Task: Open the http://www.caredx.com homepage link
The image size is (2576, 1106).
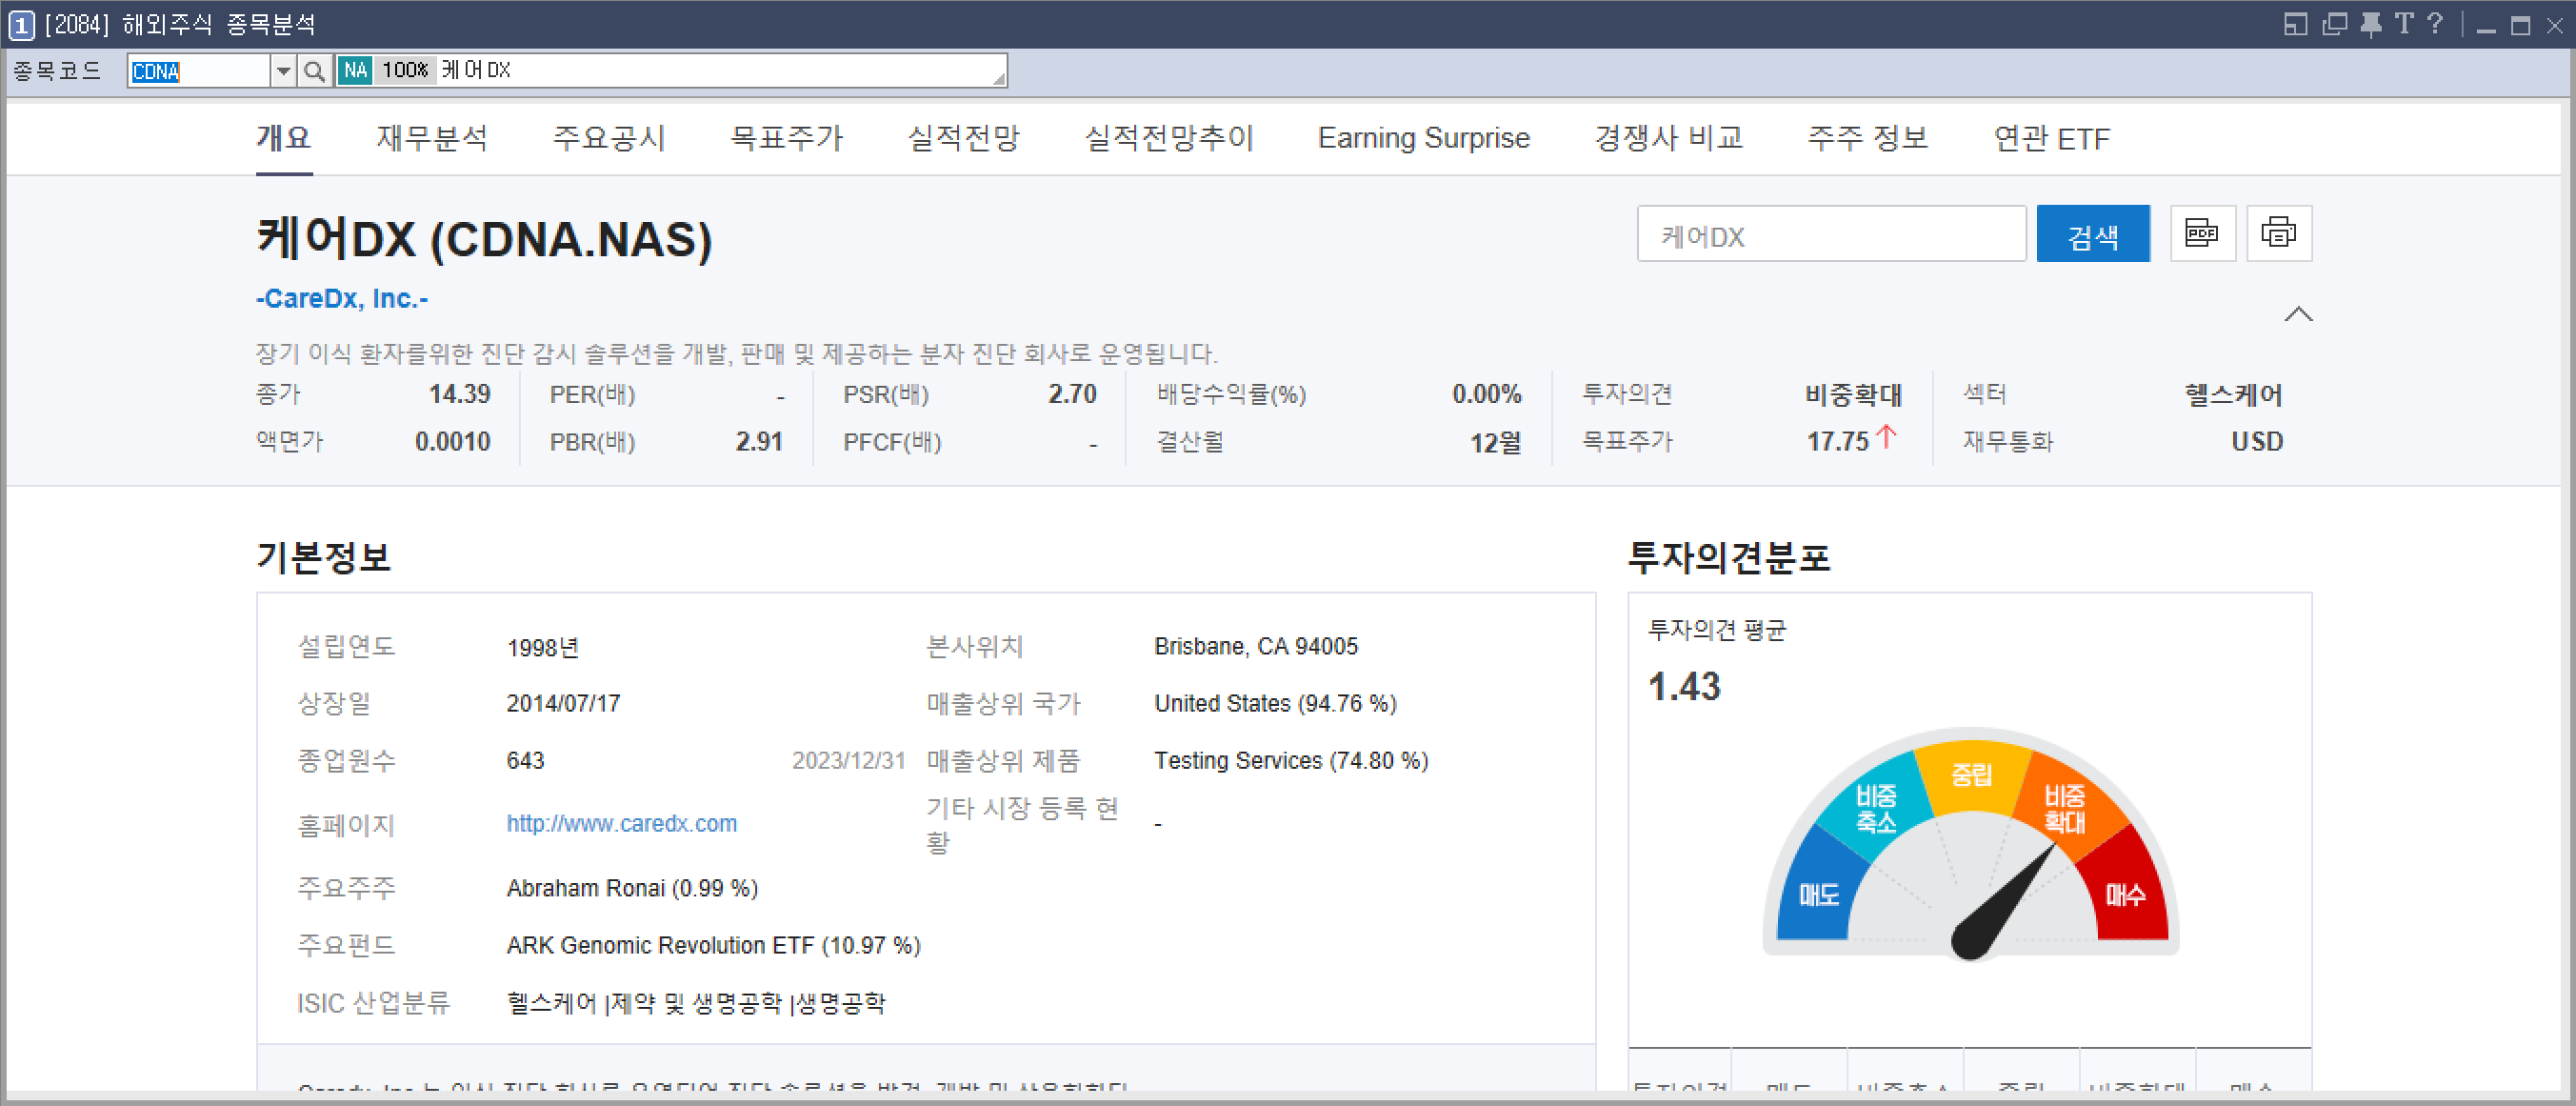Action: (621, 823)
